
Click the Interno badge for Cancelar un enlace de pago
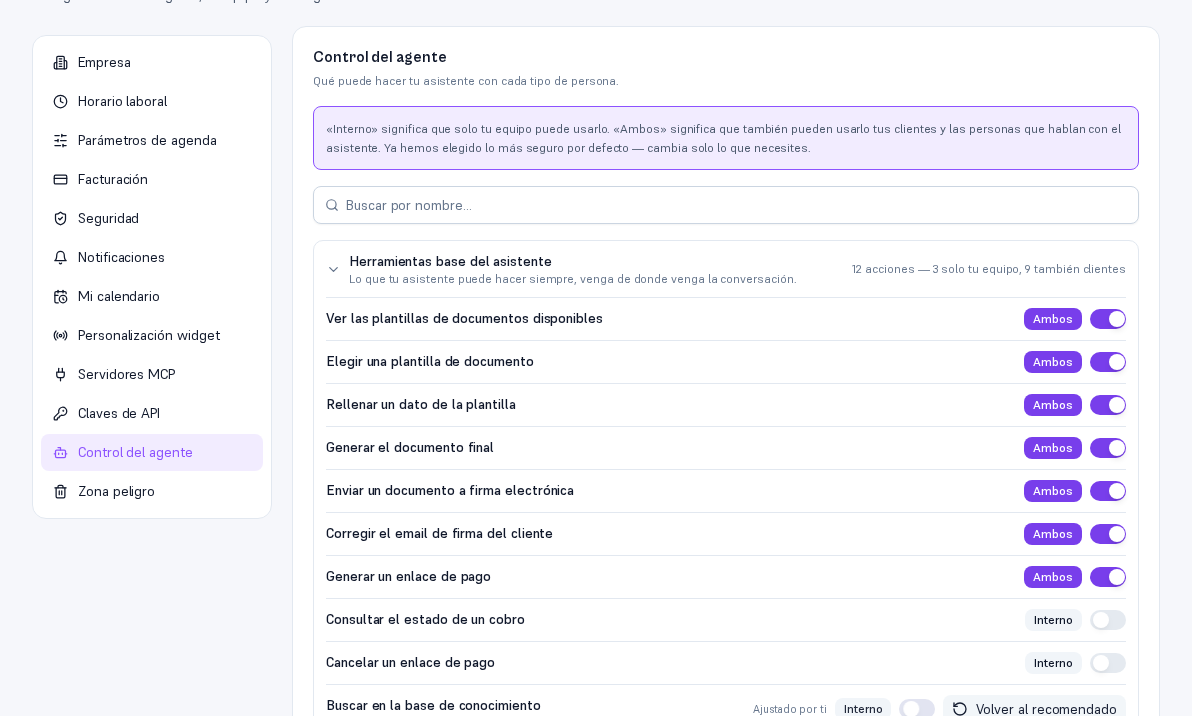click(1053, 664)
